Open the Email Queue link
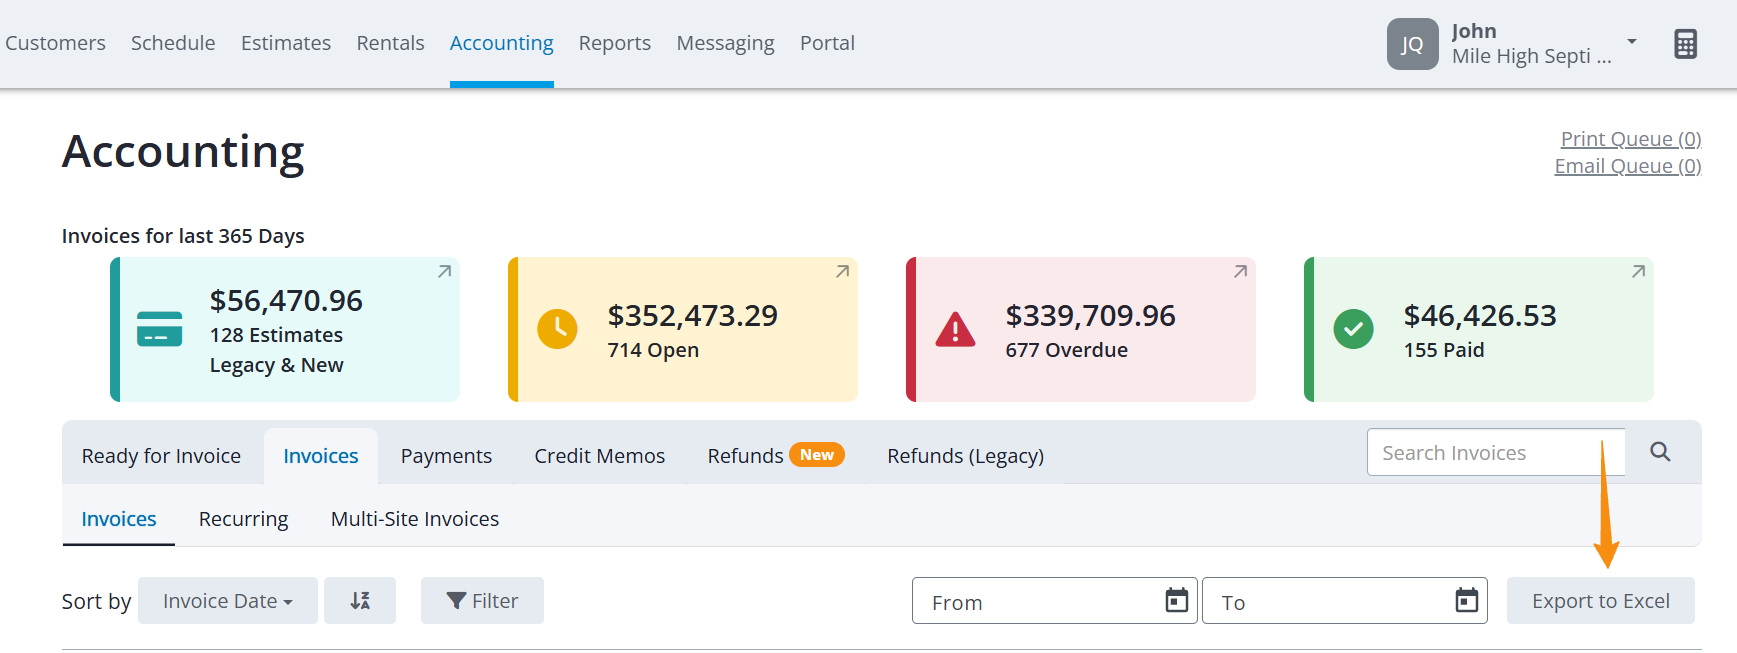The image size is (1737, 653). (x=1628, y=166)
